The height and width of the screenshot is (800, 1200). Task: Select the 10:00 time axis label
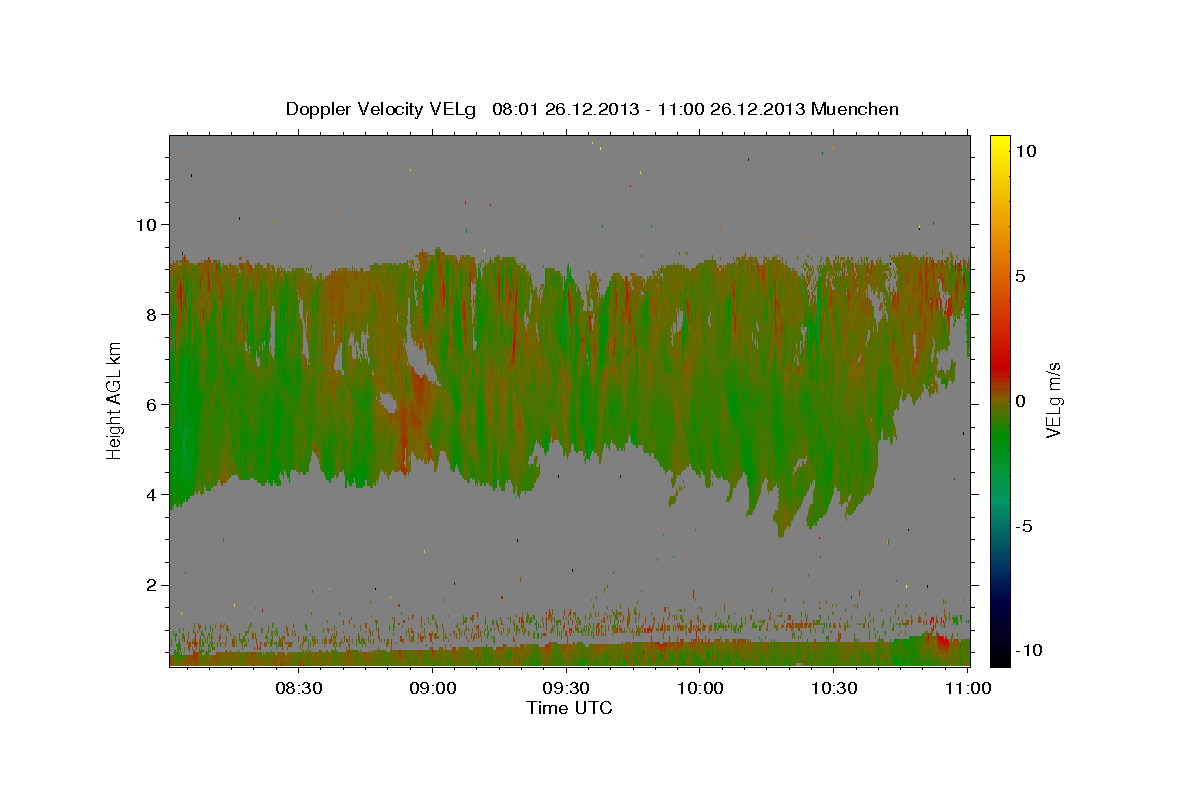pos(700,689)
